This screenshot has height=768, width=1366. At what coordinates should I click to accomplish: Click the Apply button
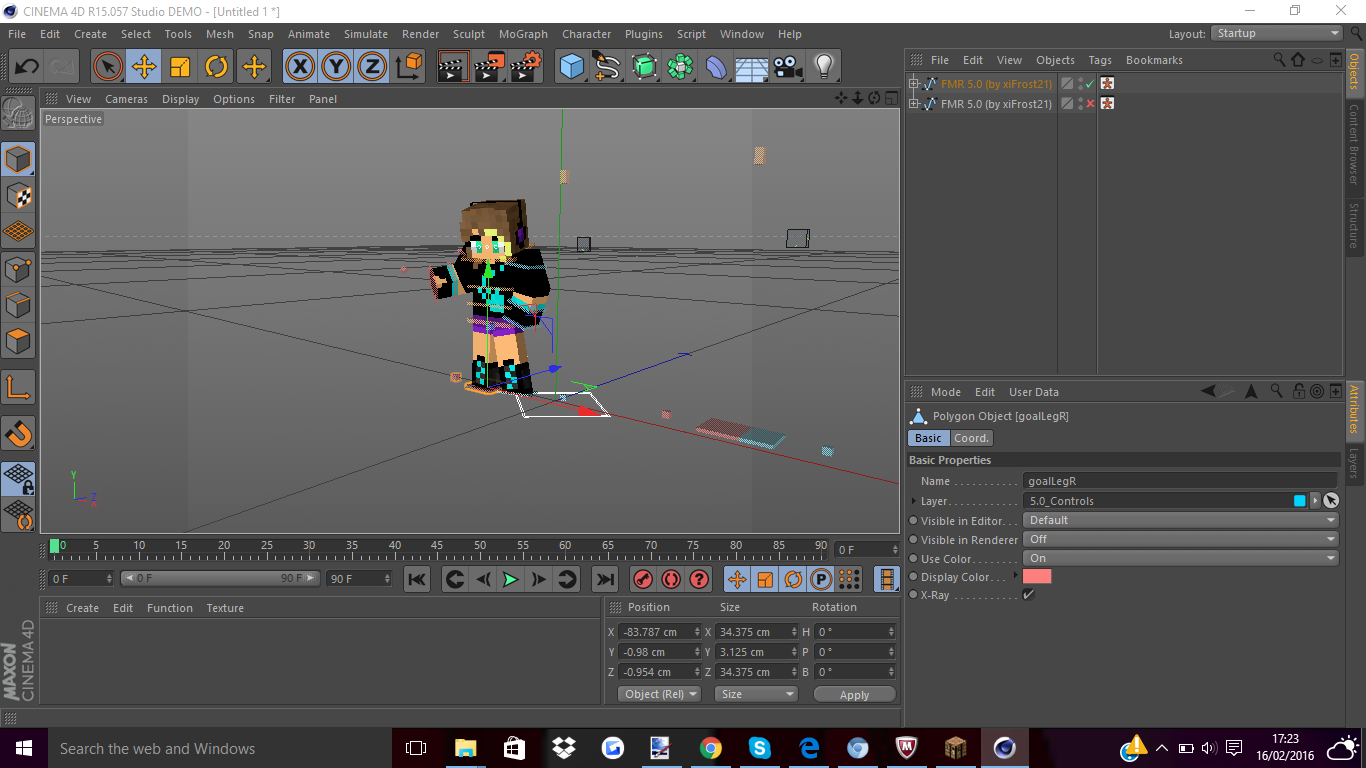click(x=854, y=694)
